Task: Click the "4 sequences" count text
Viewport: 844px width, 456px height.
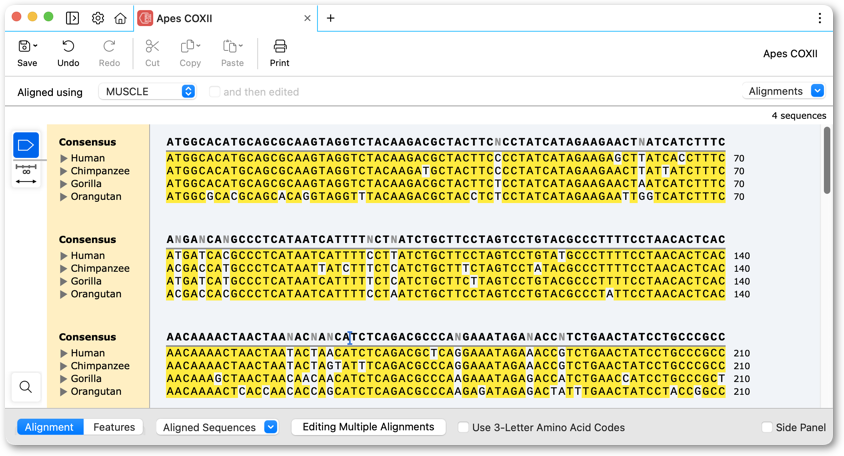Action: pos(799,116)
